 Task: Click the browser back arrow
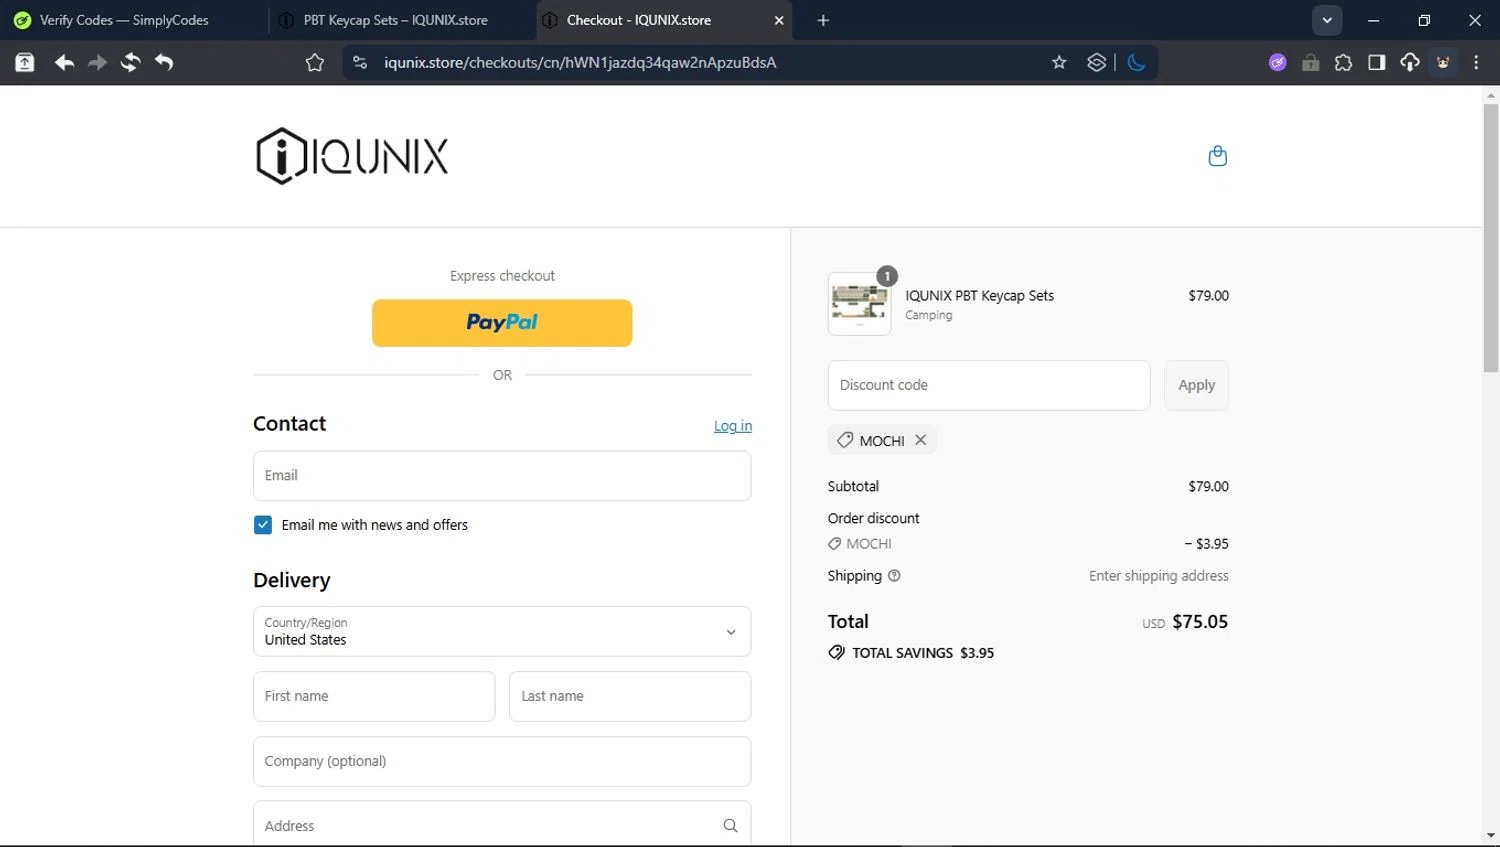point(64,62)
